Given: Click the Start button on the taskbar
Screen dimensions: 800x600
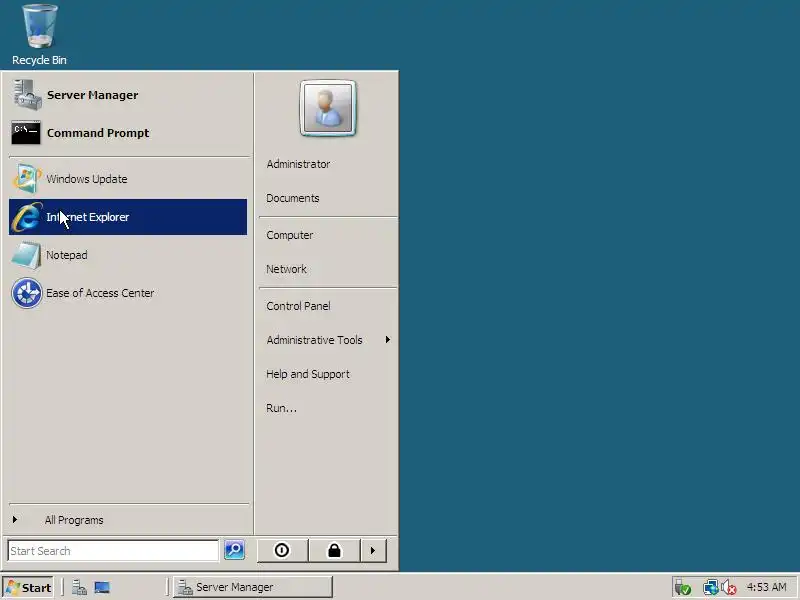Looking at the screenshot, I should point(29,588).
